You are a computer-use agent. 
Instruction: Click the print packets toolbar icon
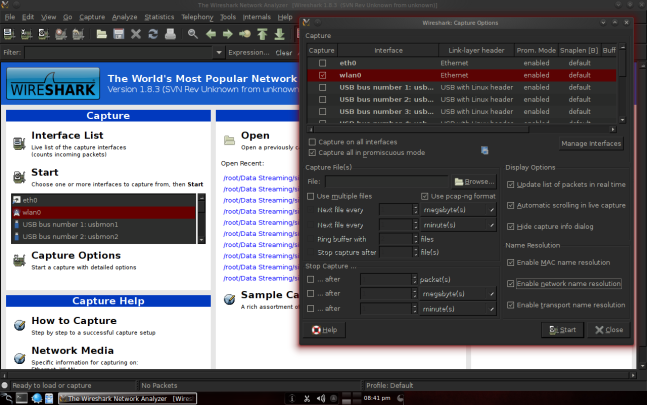[x=170, y=34]
